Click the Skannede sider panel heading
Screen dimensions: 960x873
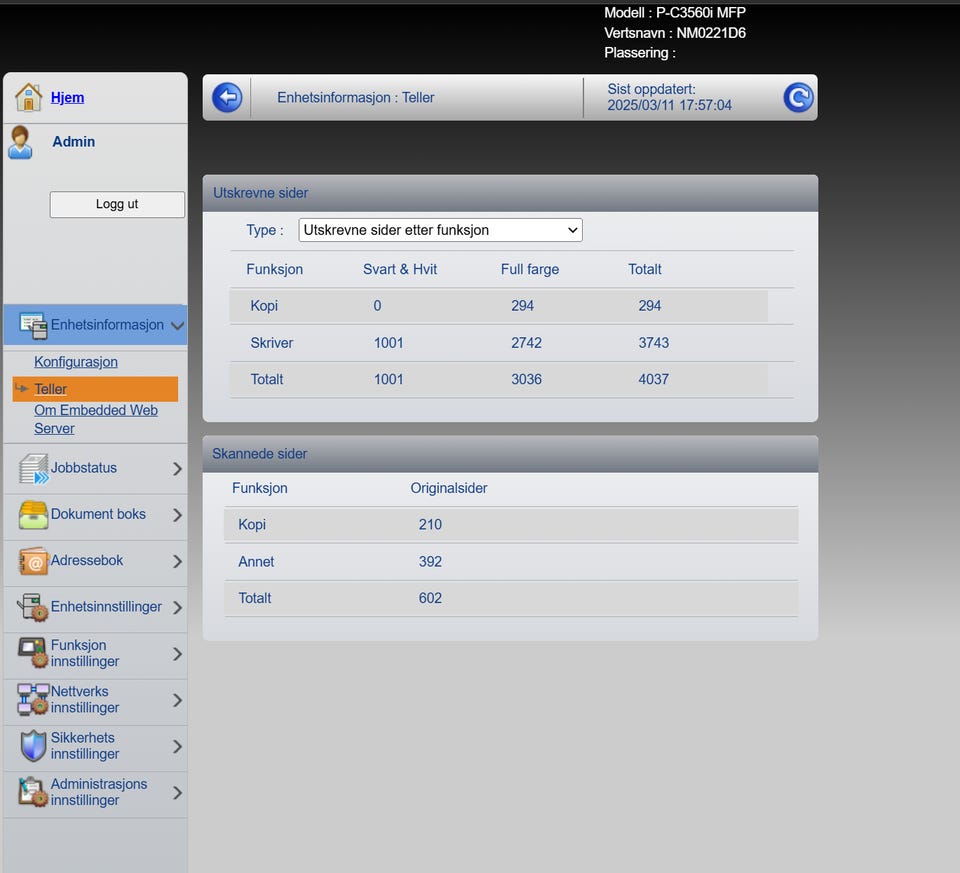point(260,454)
